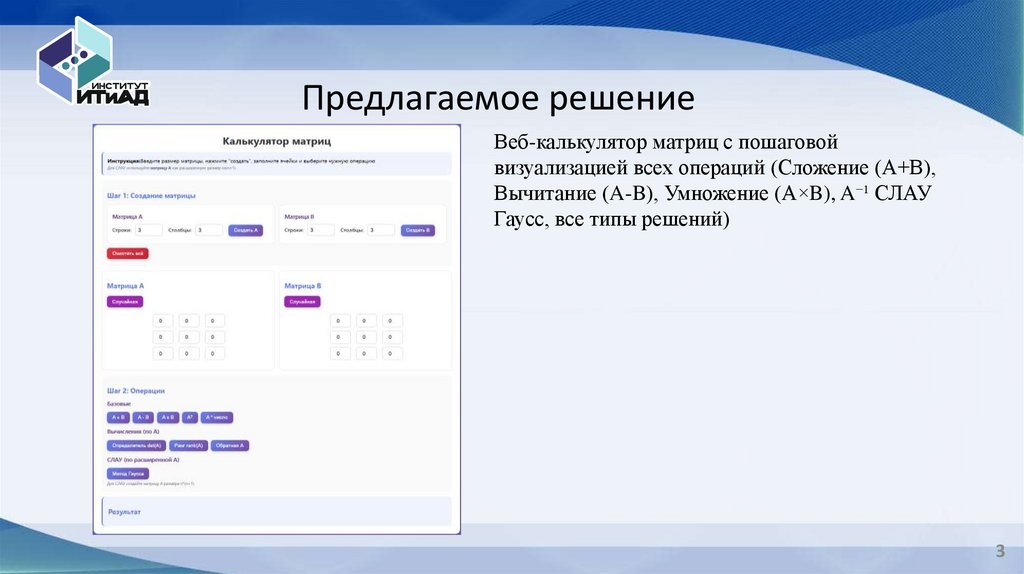Click the Вычисления (по A) label
This screenshot has height=574, width=1024.
point(133,432)
